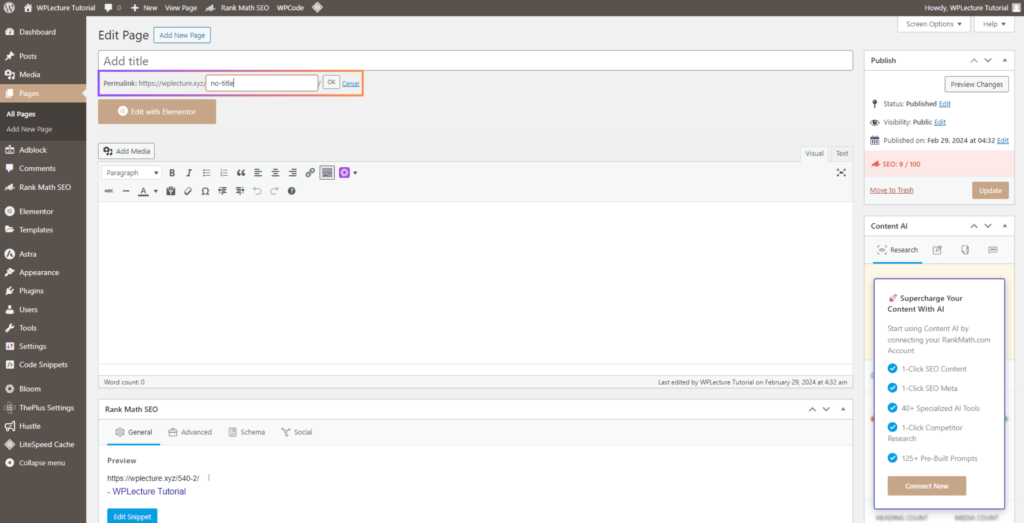The height and width of the screenshot is (523, 1024).
Task: Open keyboard shortcuts help icon
Action: pos(292,191)
